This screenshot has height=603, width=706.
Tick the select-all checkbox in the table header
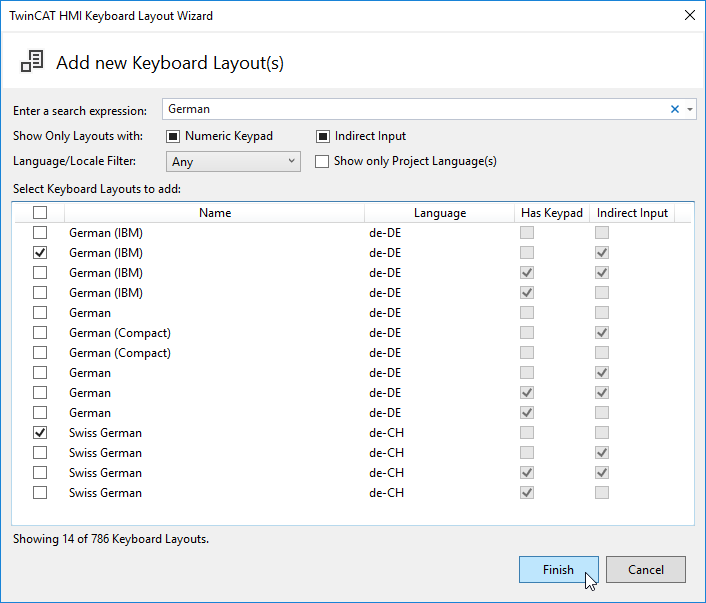click(40, 212)
